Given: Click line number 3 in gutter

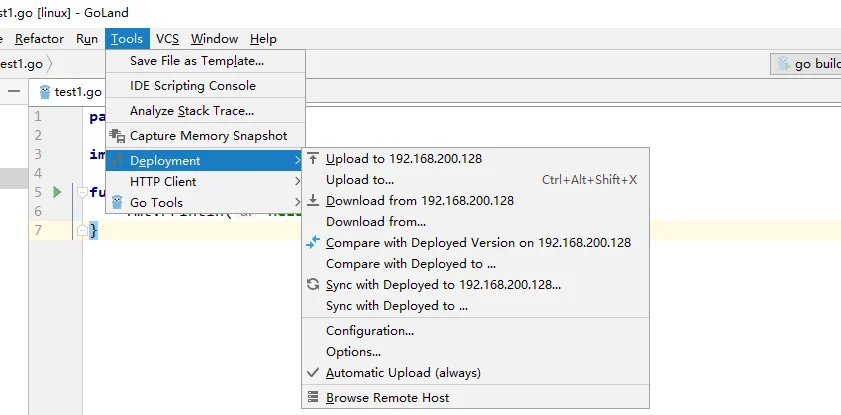Looking at the screenshot, I should click(38, 154).
